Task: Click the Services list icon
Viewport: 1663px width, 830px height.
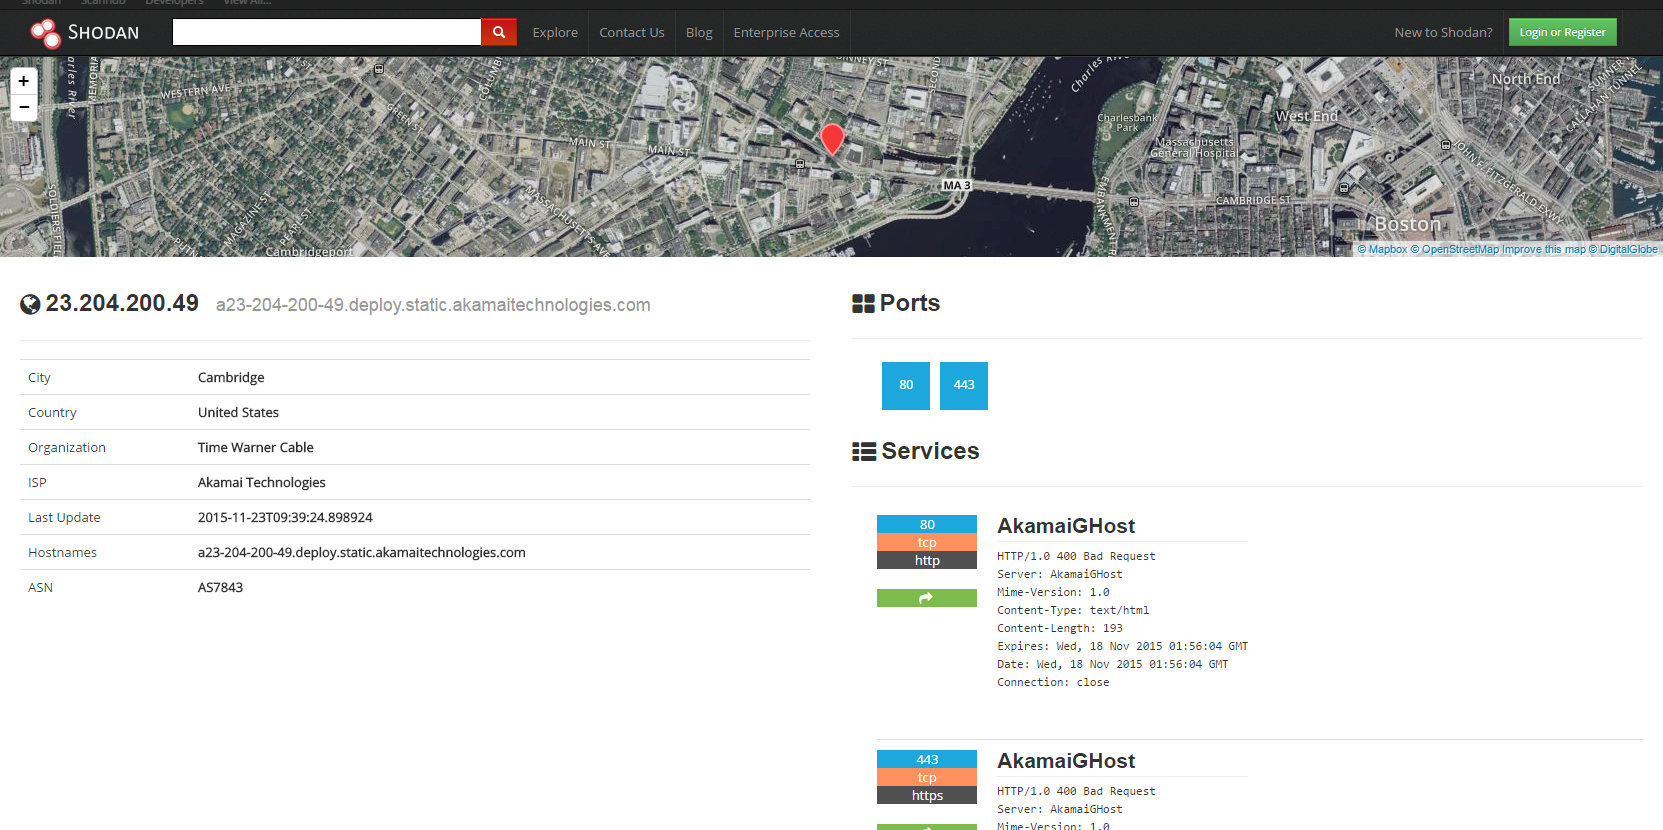Action: tap(864, 452)
